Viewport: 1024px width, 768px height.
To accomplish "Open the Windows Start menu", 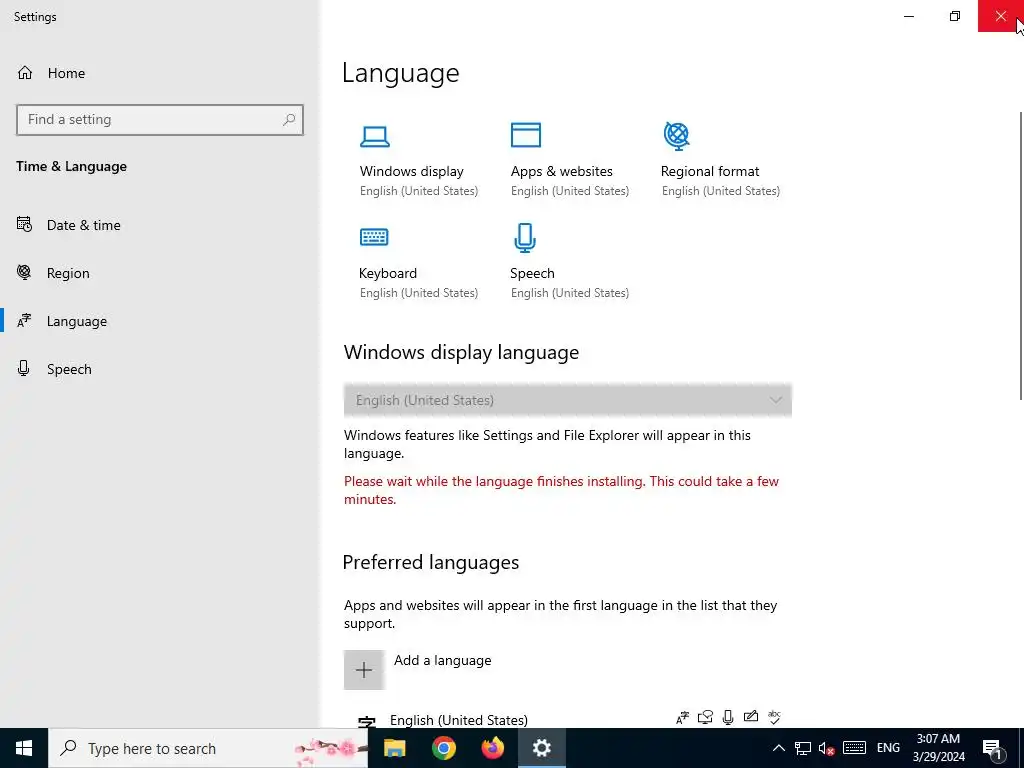I will point(24,748).
